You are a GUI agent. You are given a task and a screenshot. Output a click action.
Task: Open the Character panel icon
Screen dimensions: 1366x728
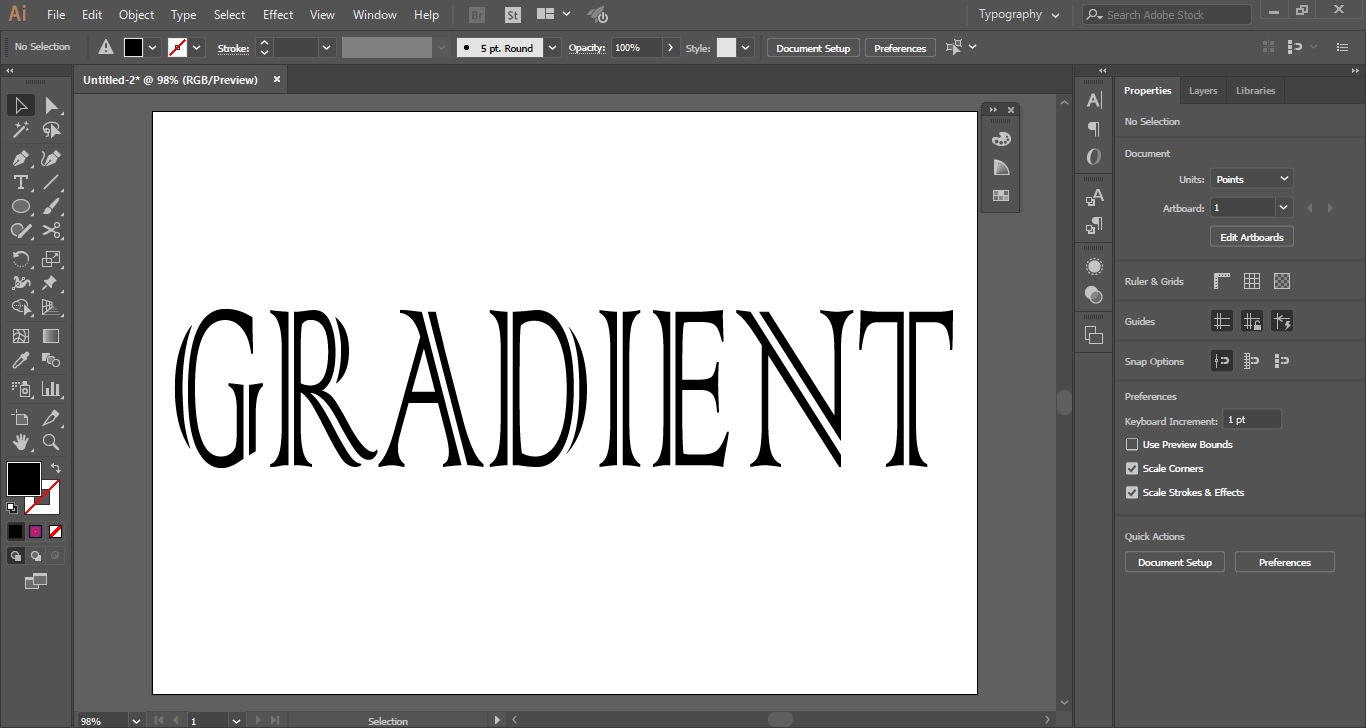(x=1094, y=100)
